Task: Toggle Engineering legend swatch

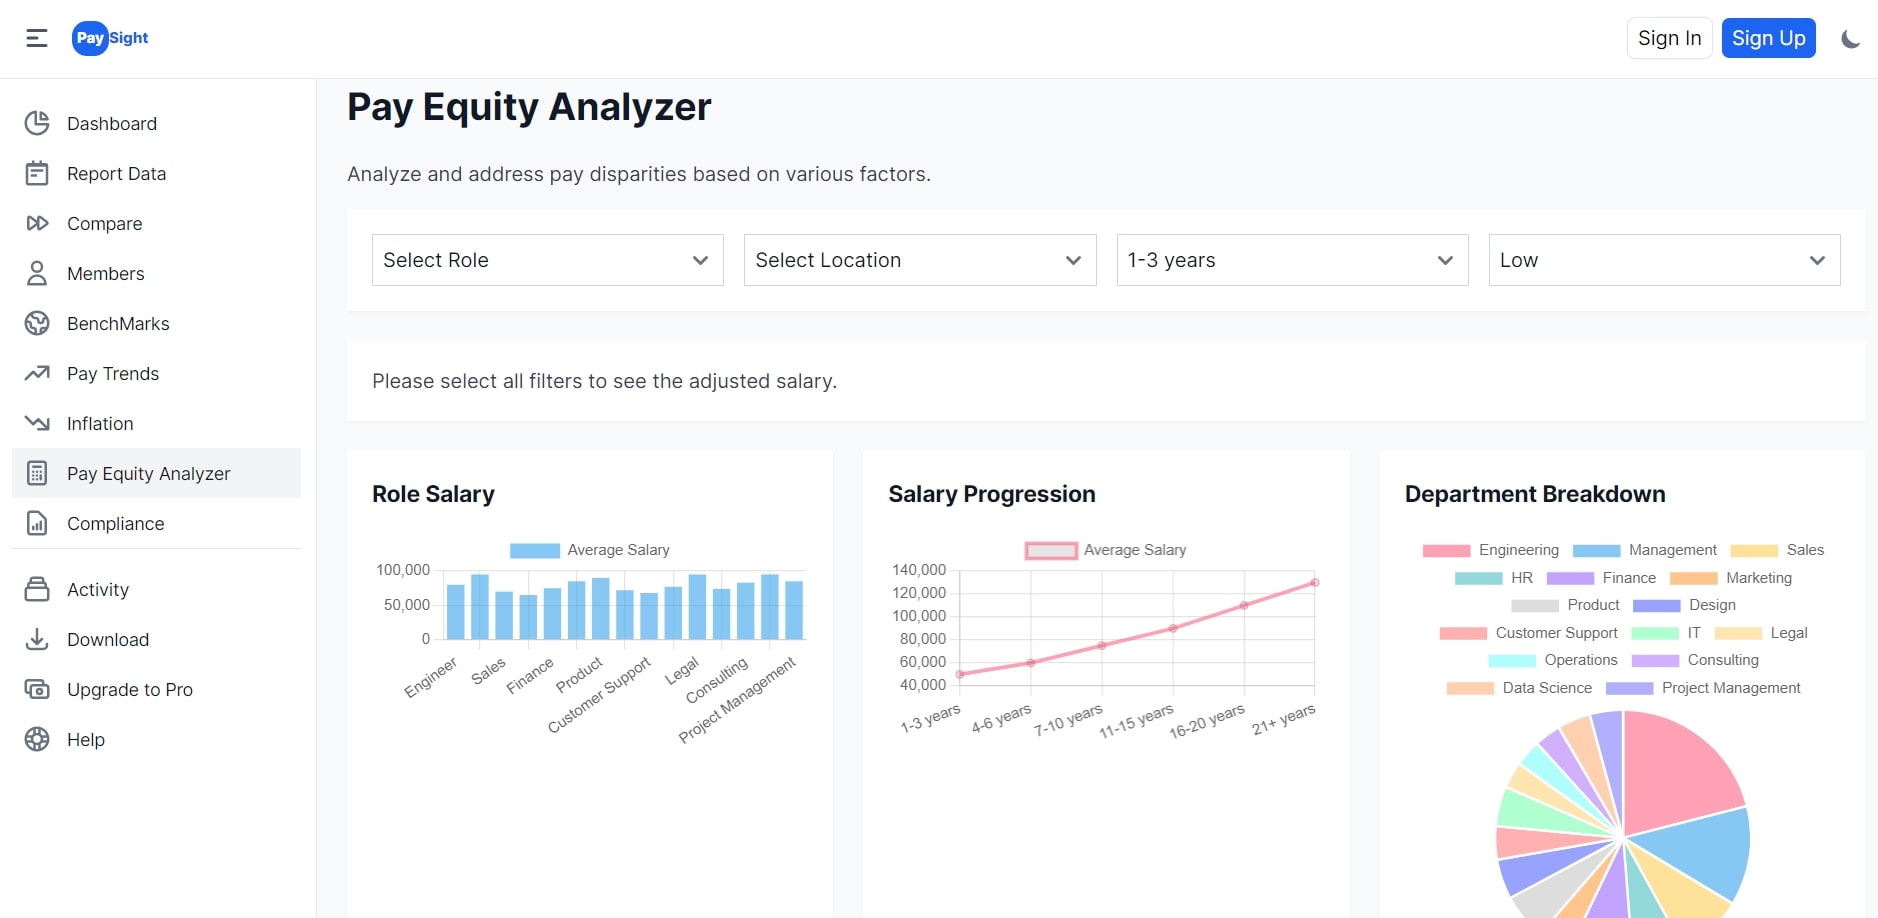Action: (x=1446, y=550)
